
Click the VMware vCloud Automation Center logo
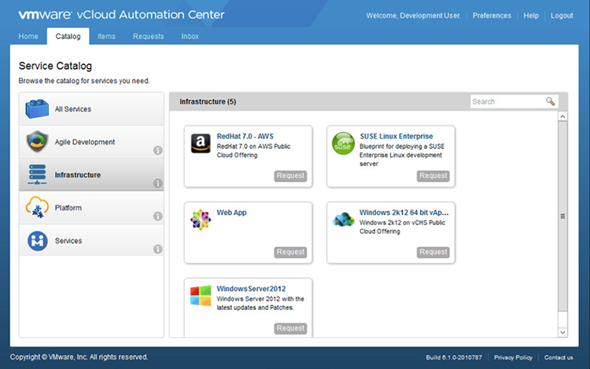coord(121,15)
